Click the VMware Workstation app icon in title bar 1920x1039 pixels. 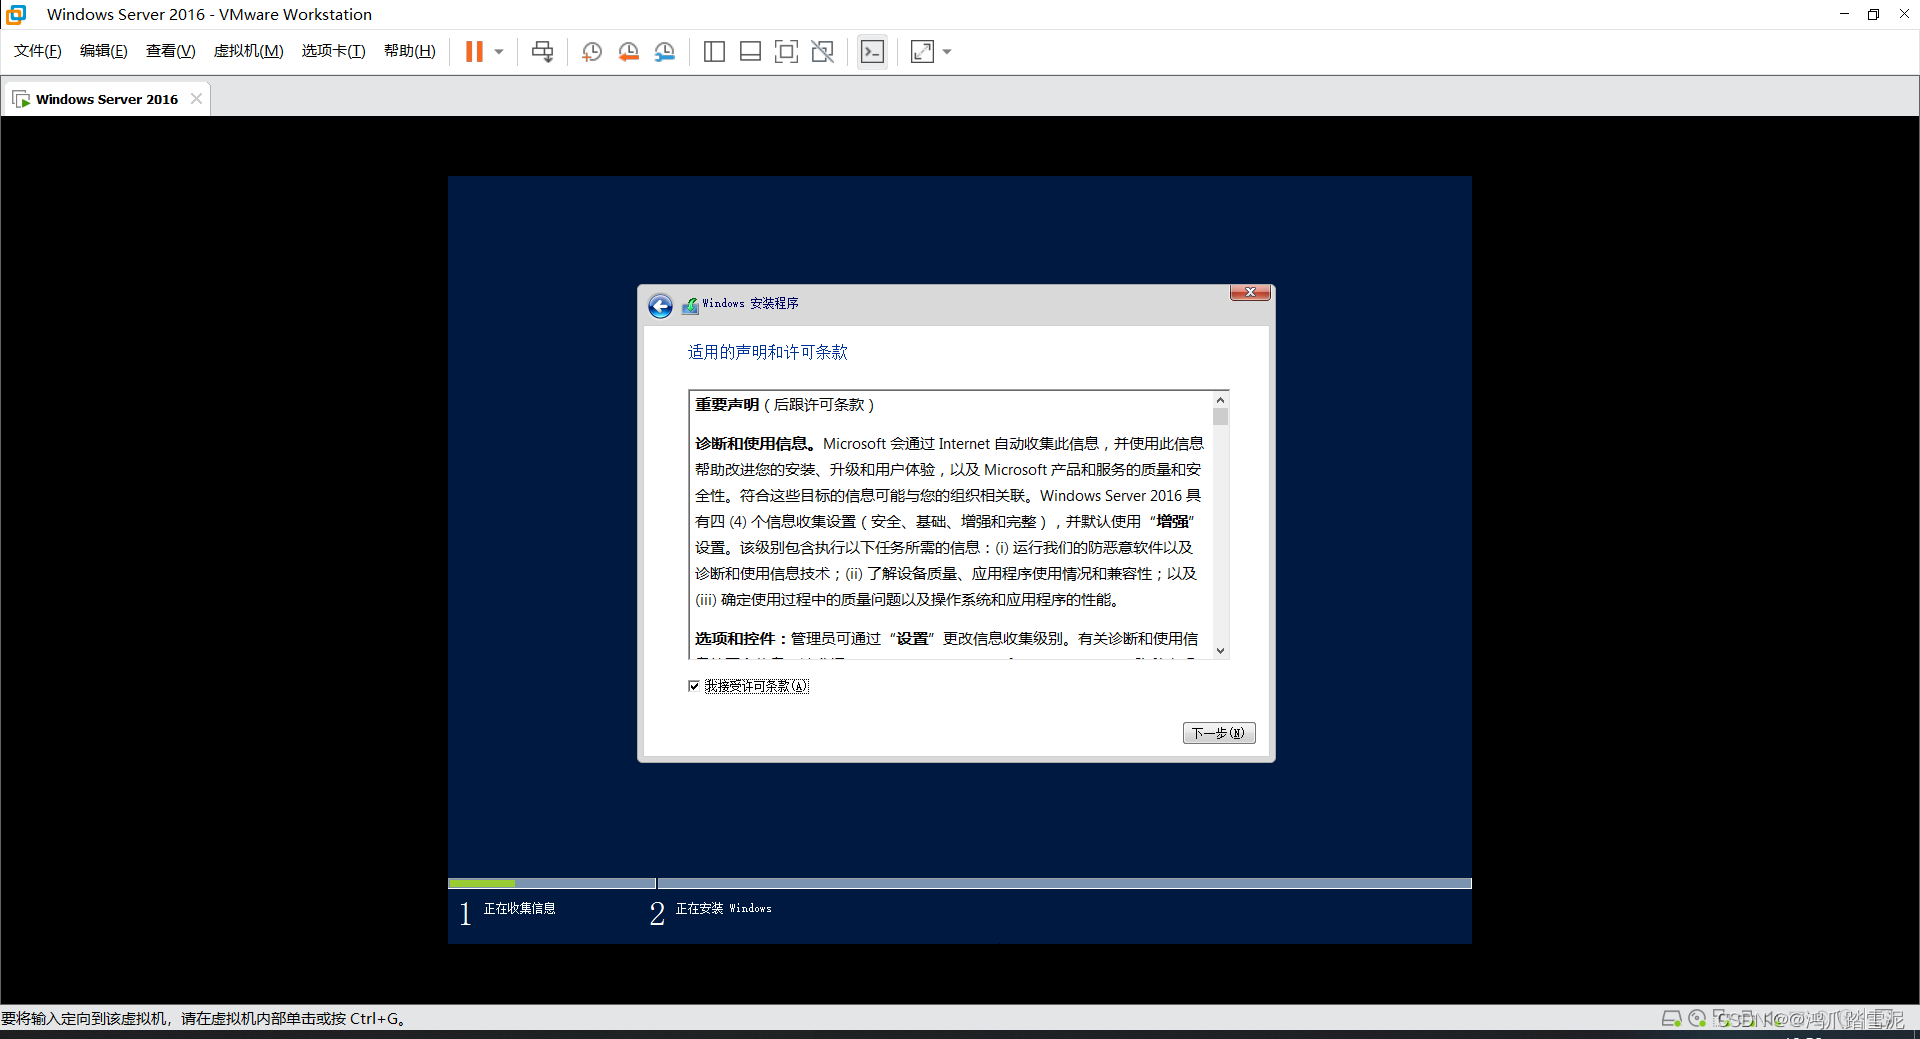[16, 14]
